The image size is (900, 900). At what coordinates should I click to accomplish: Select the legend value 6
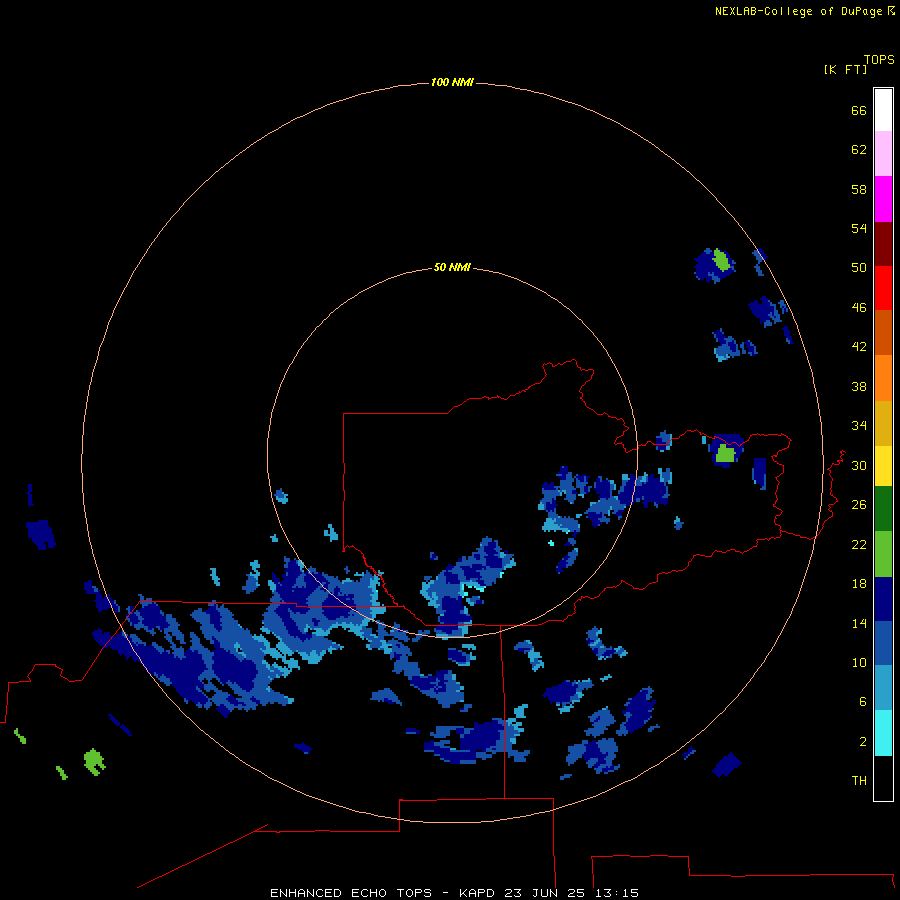point(863,701)
